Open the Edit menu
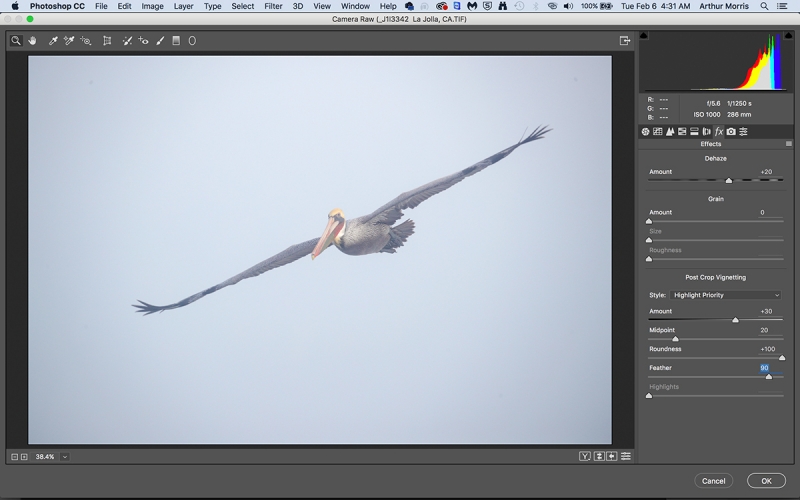 [x=124, y=6]
